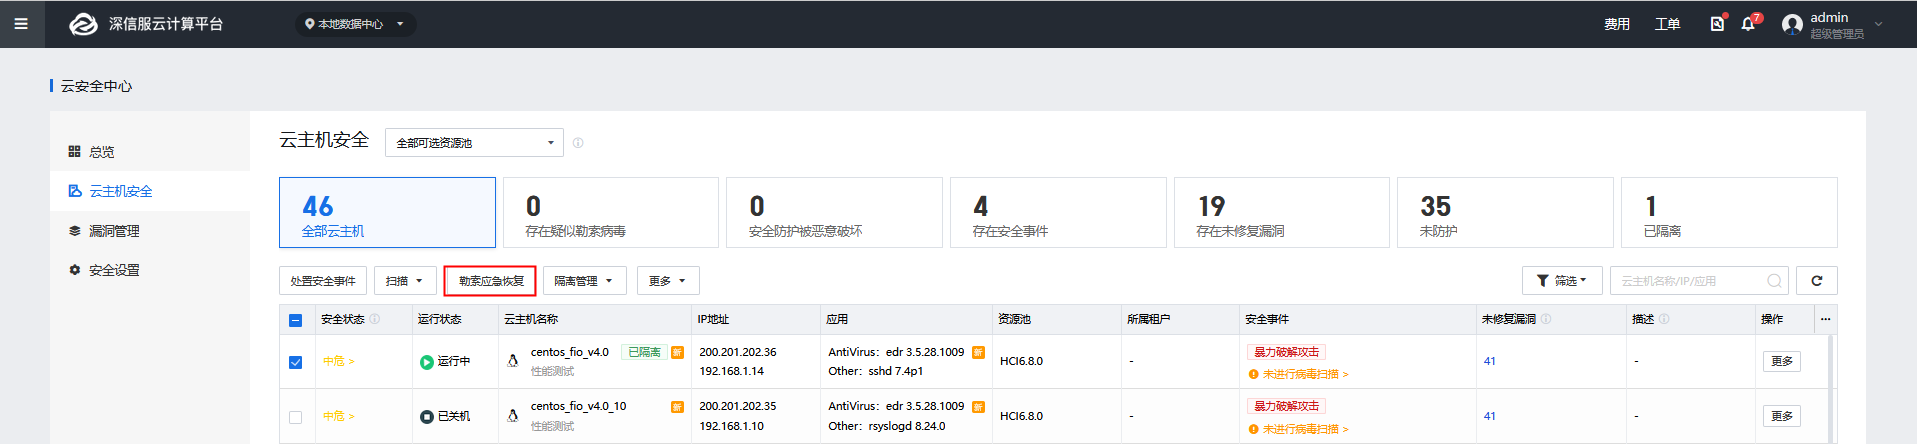Image resolution: width=1917 pixels, height=444 pixels.
Task: Expand the toolbar 更多 dropdown
Action: click(668, 281)
